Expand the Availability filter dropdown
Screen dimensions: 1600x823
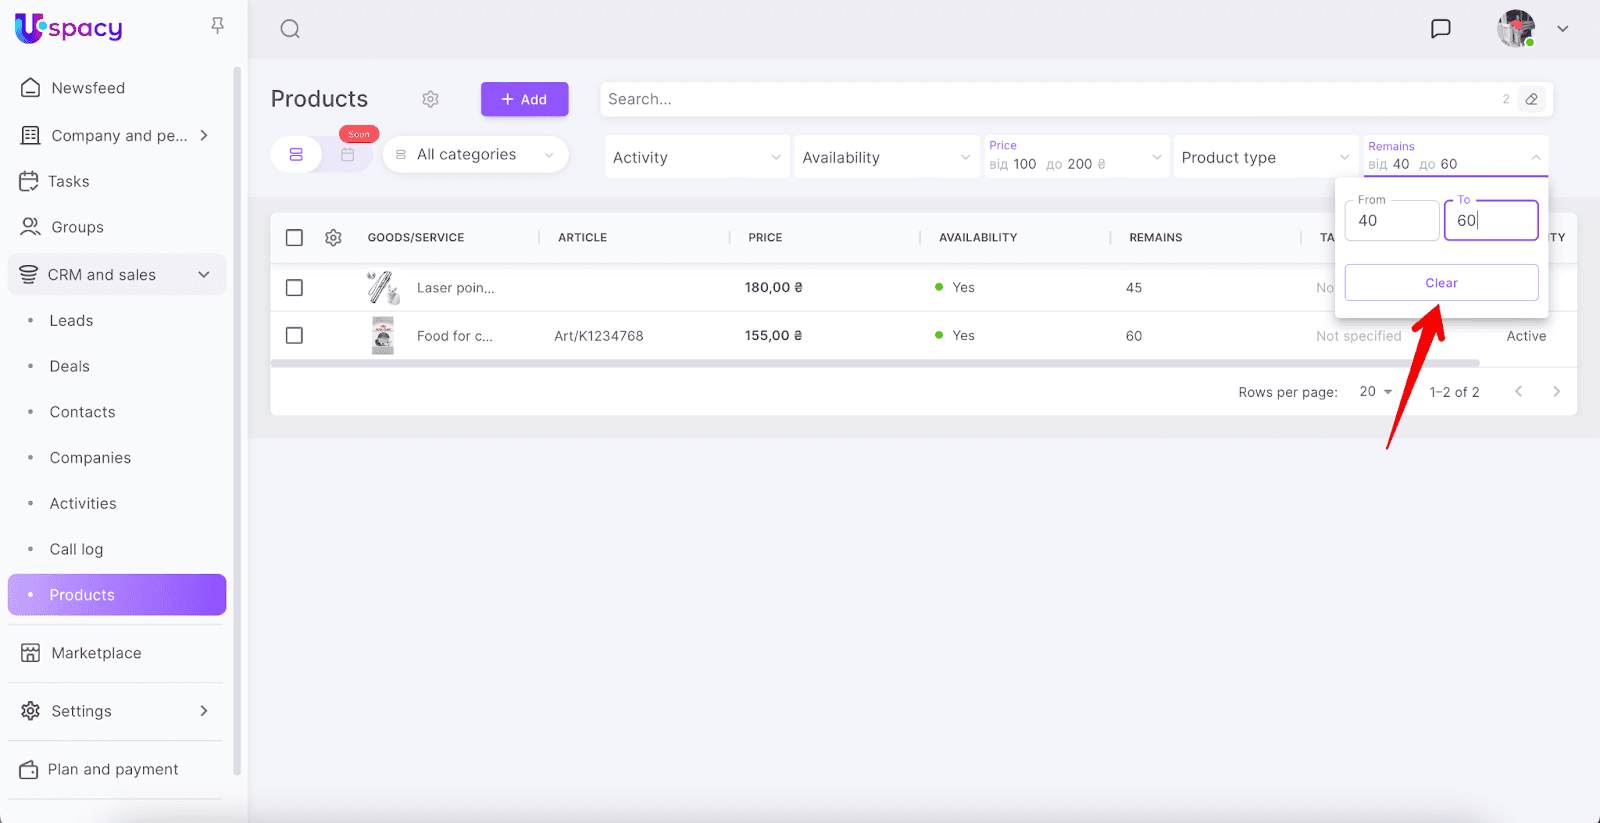point(886,158)
